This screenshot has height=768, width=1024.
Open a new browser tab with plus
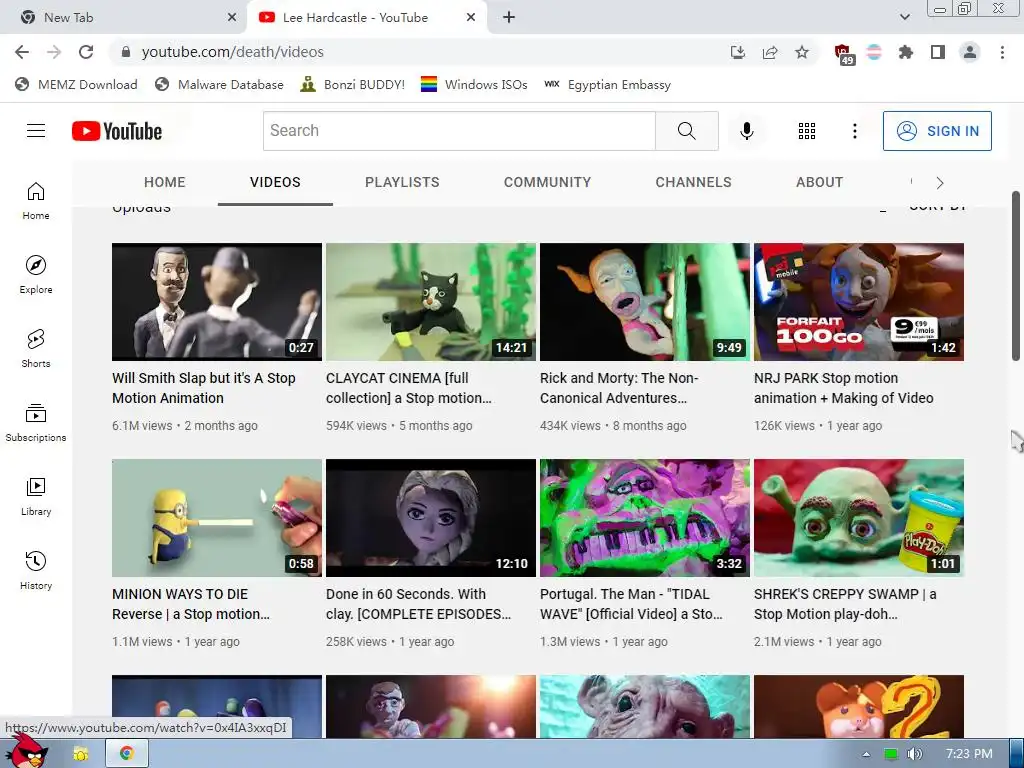click(x=509, y=18)
